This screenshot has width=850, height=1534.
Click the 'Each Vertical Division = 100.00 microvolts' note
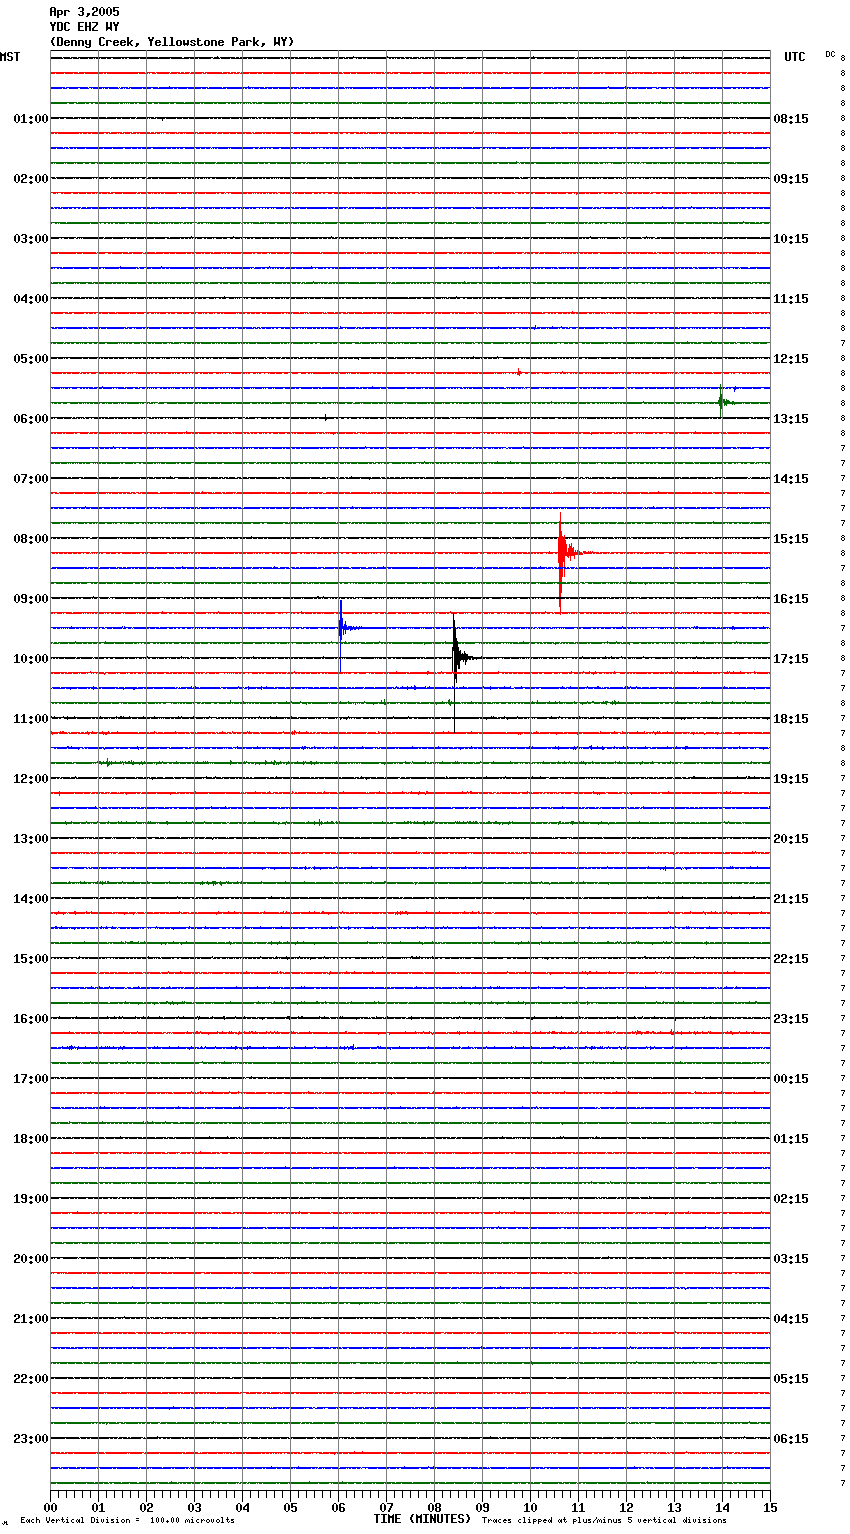pos(127,1521)
